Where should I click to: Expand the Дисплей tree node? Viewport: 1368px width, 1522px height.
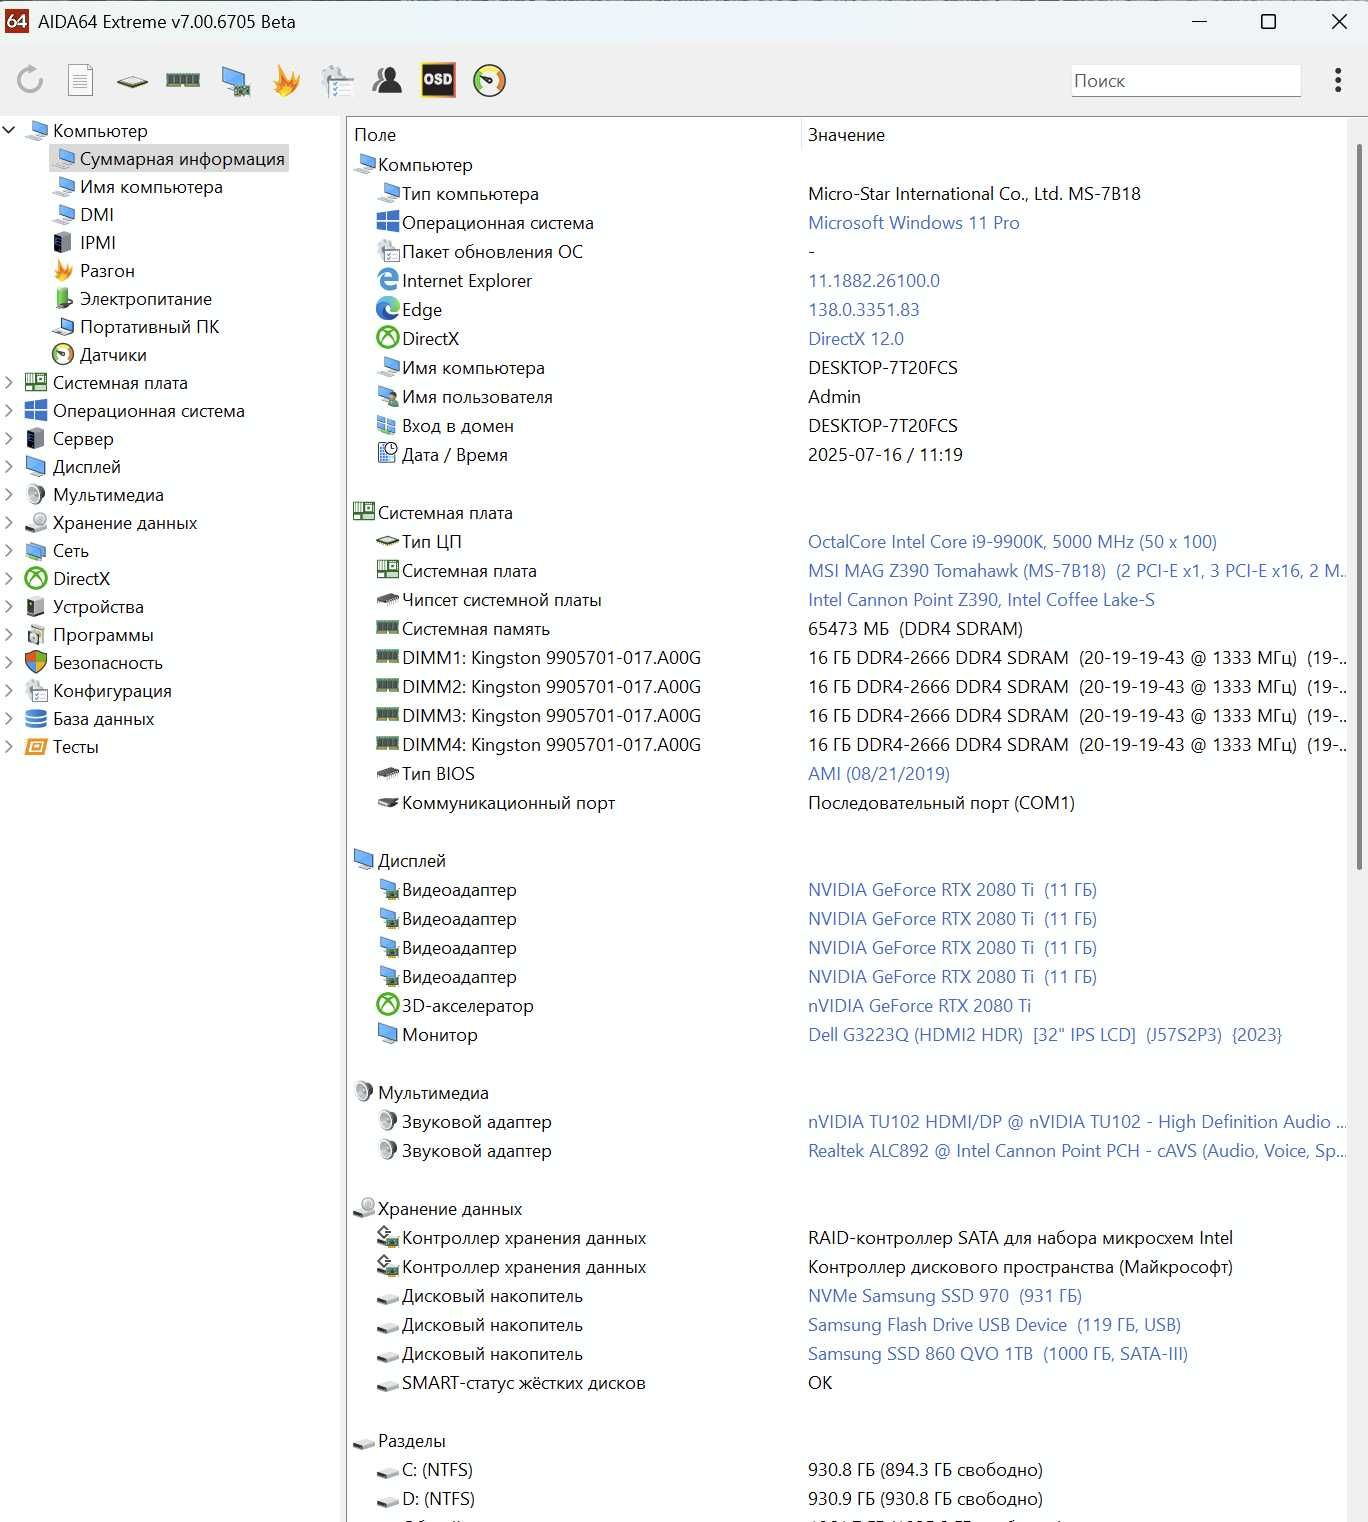click(9, 466)
